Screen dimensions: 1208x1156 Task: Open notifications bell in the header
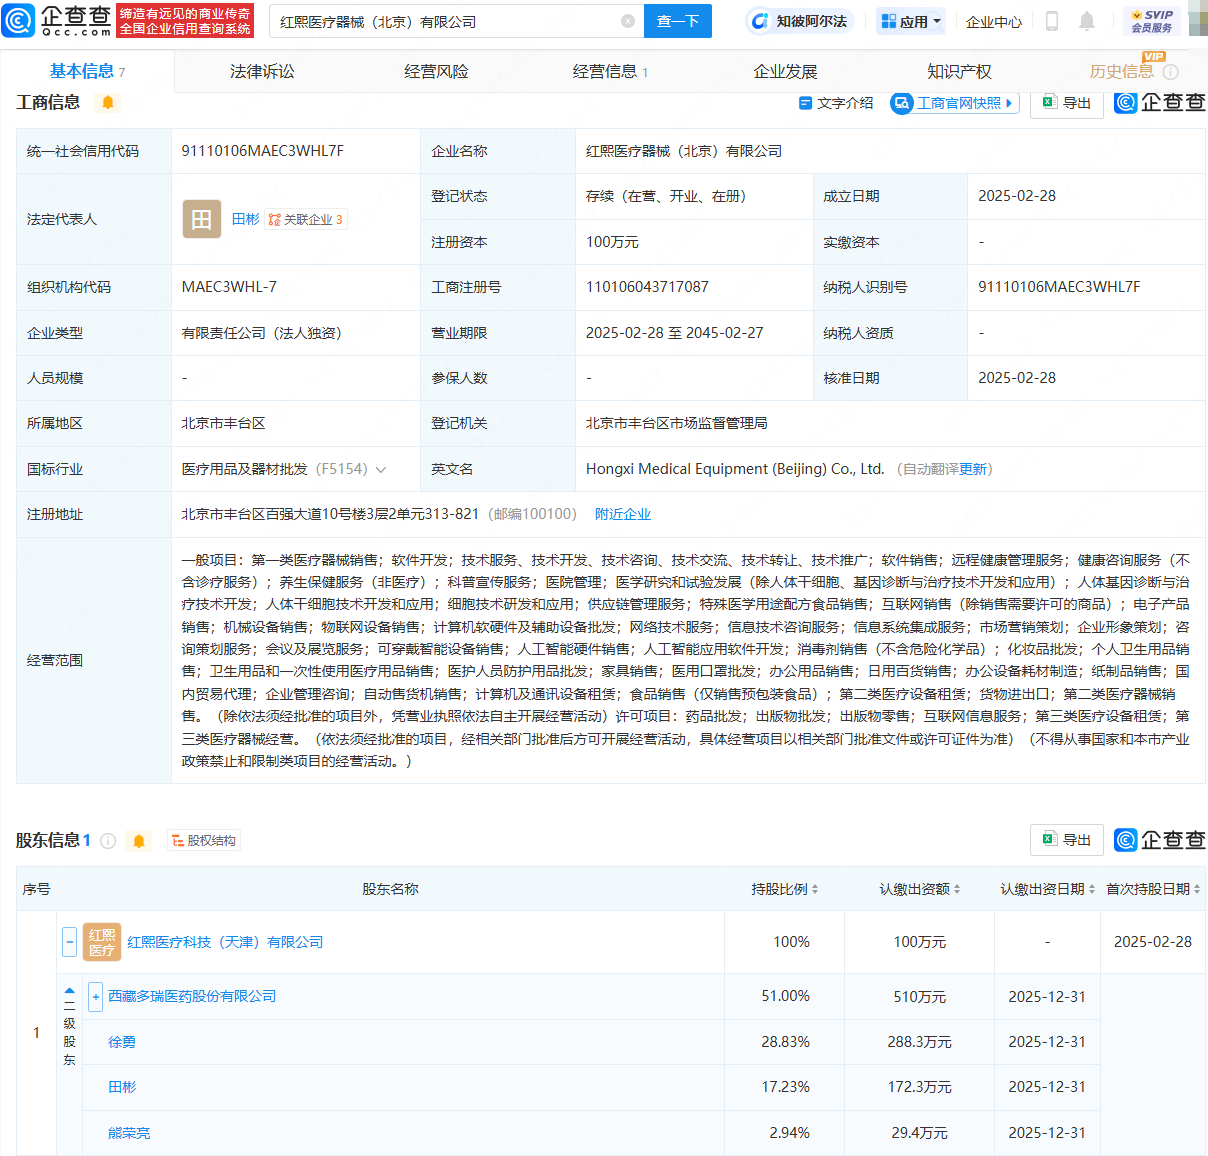(1087, 21)
